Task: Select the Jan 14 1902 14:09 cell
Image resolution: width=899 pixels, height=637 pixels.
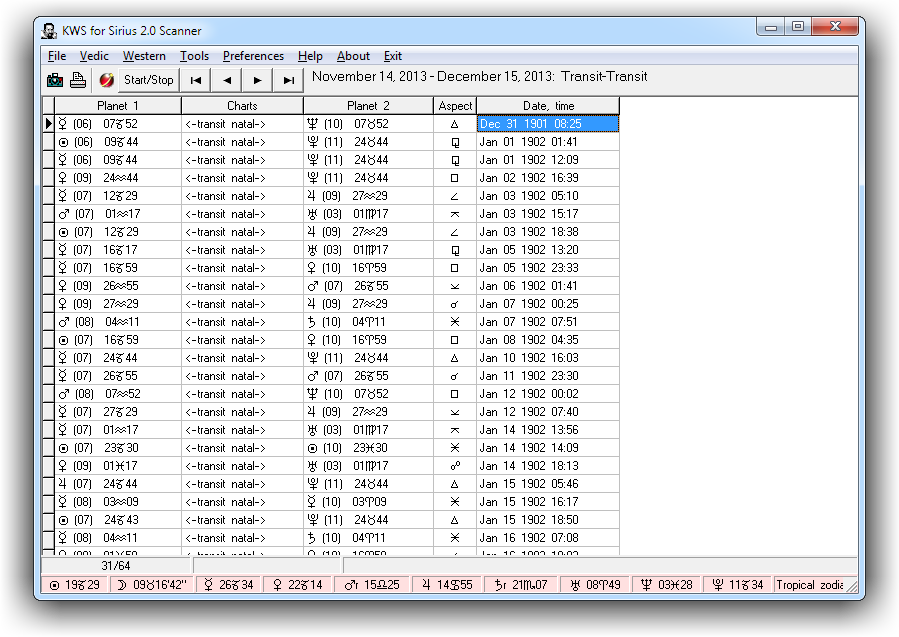Action: 548,448
